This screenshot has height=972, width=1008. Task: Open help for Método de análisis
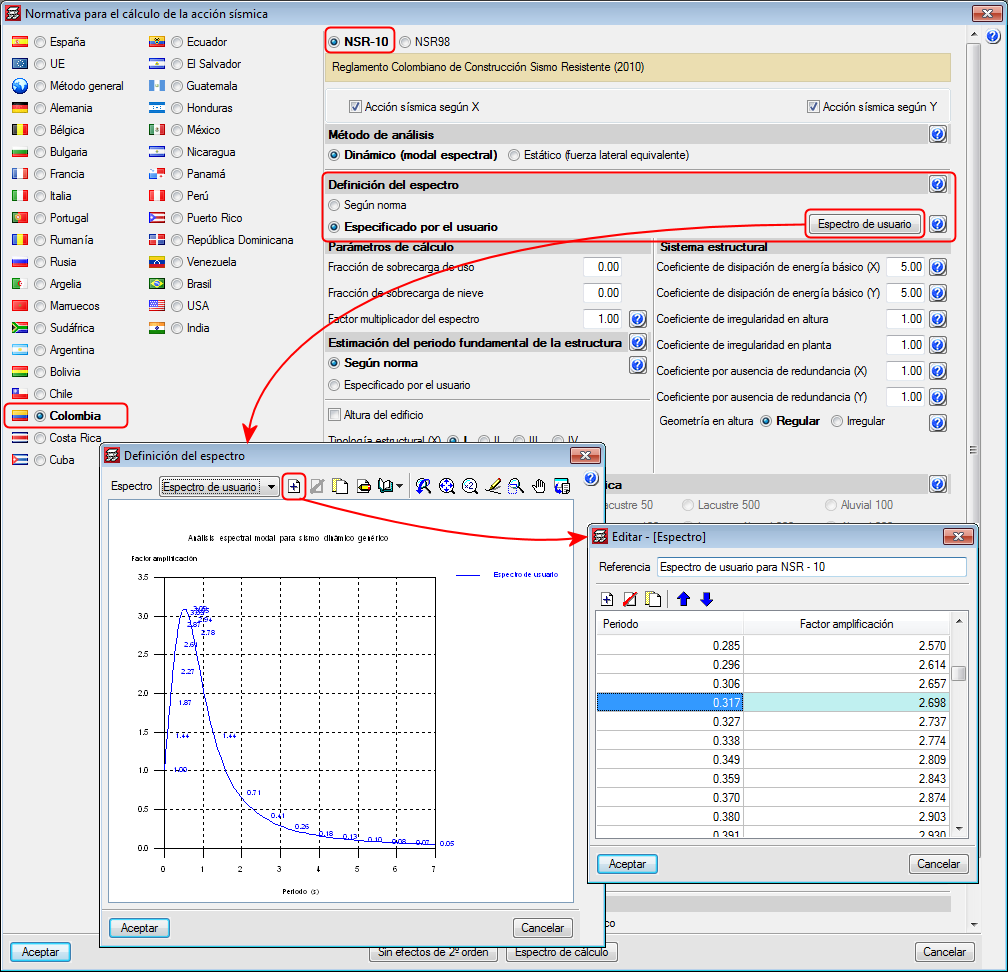(938, 134)
